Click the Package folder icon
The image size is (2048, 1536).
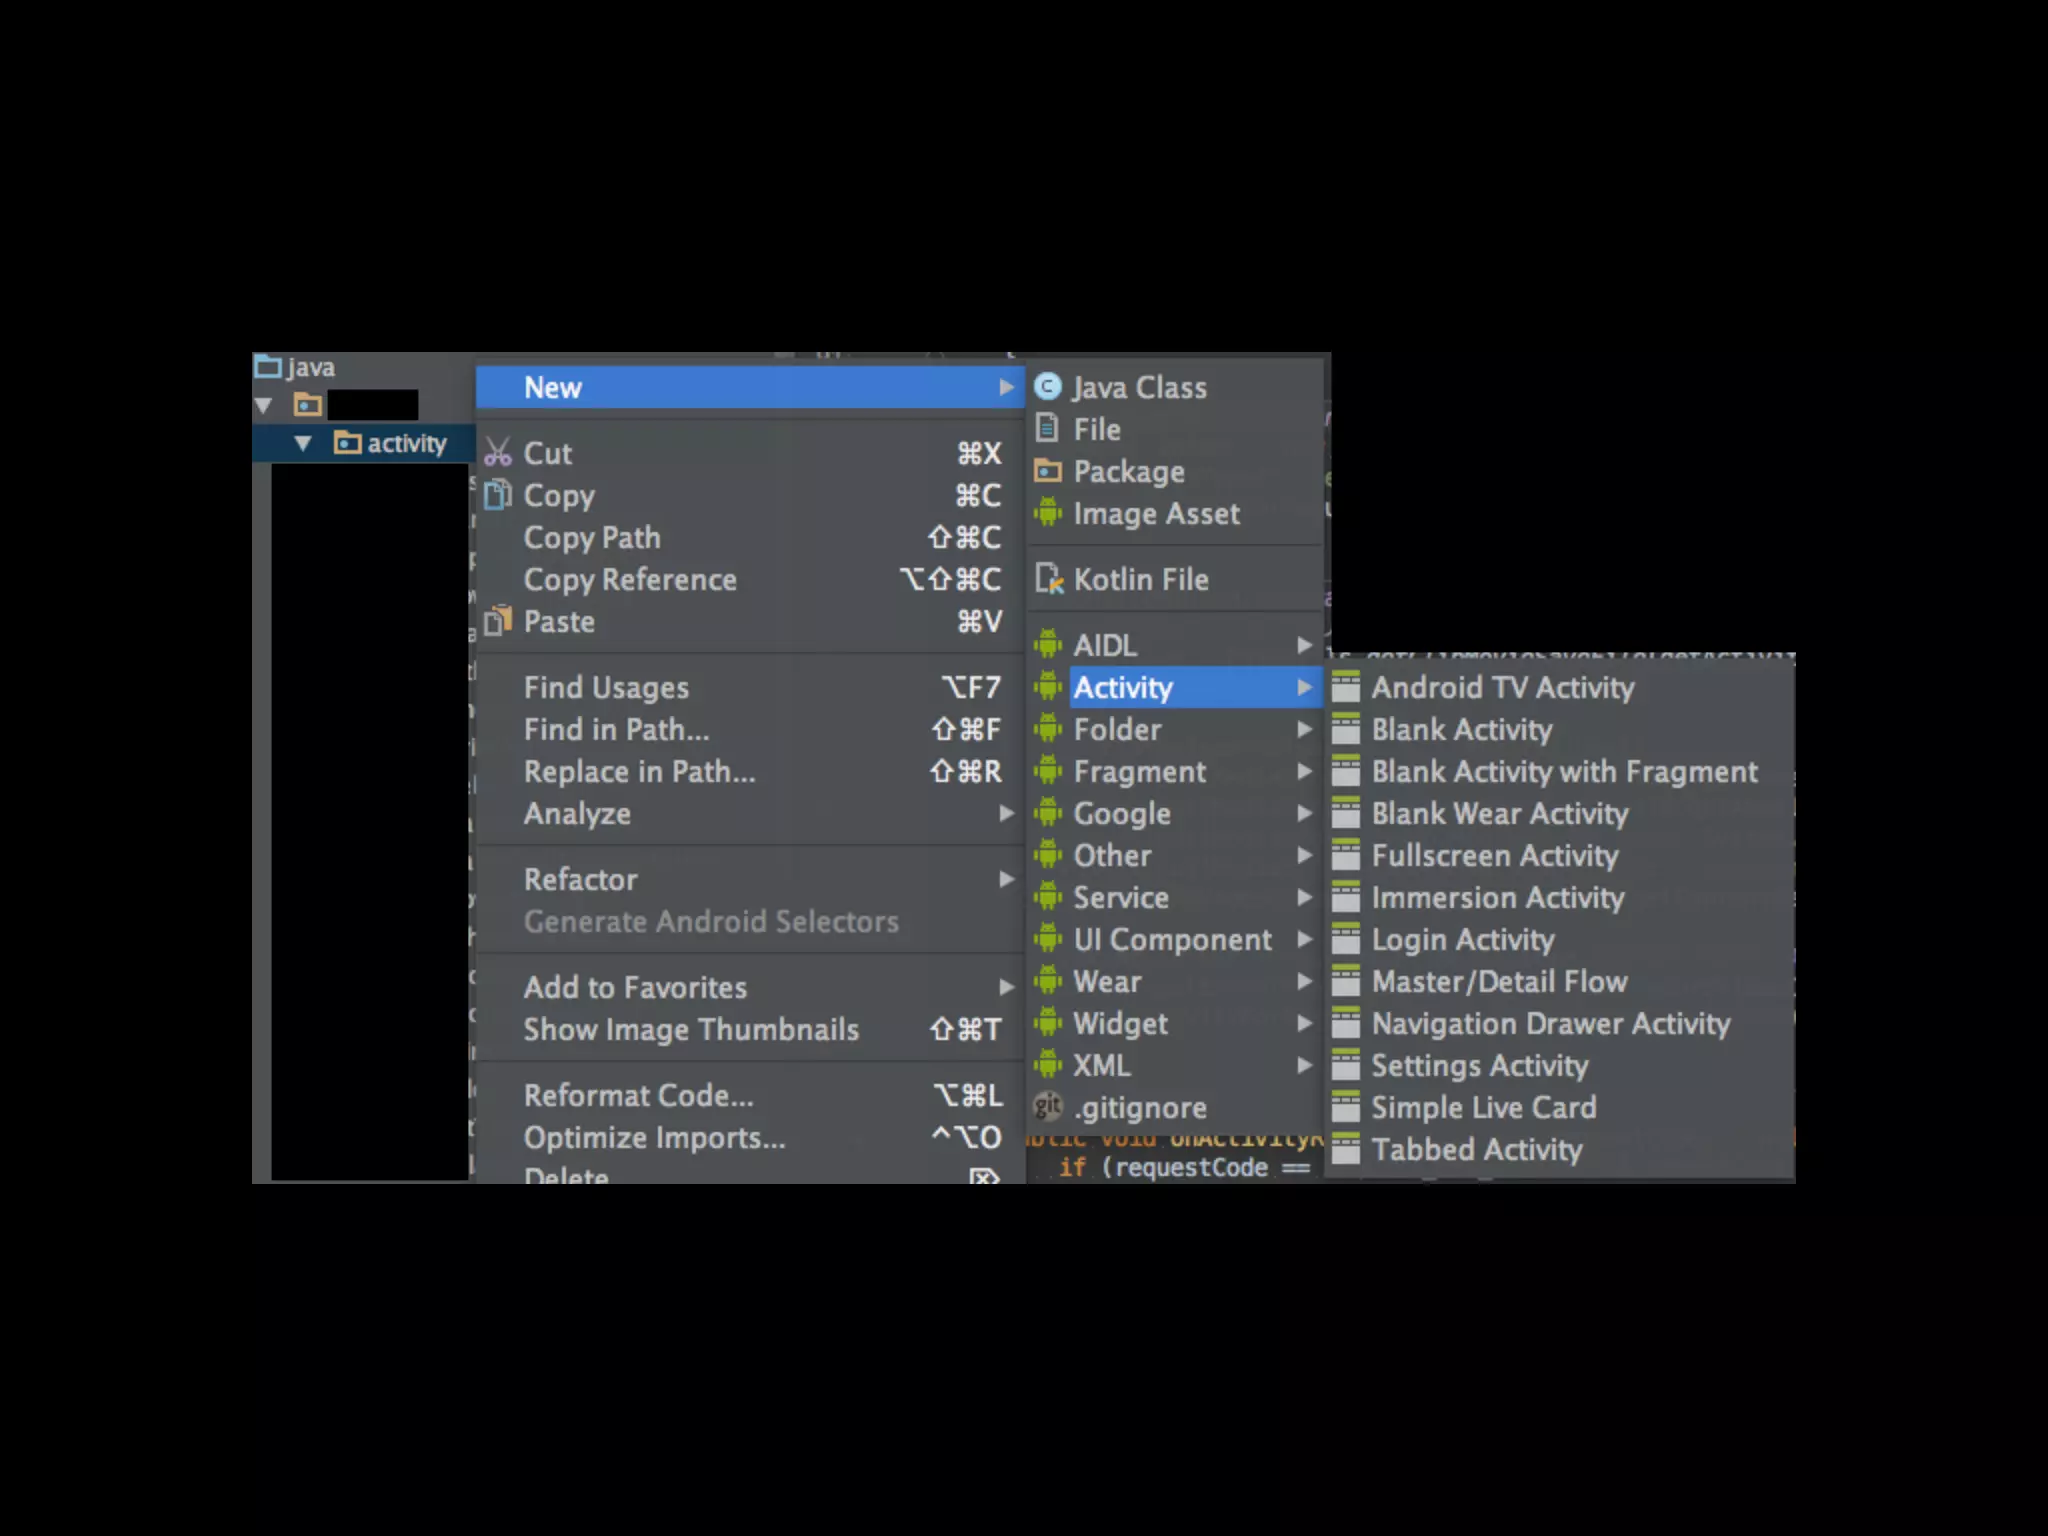pyautogui.click(x=1047, y=471)
